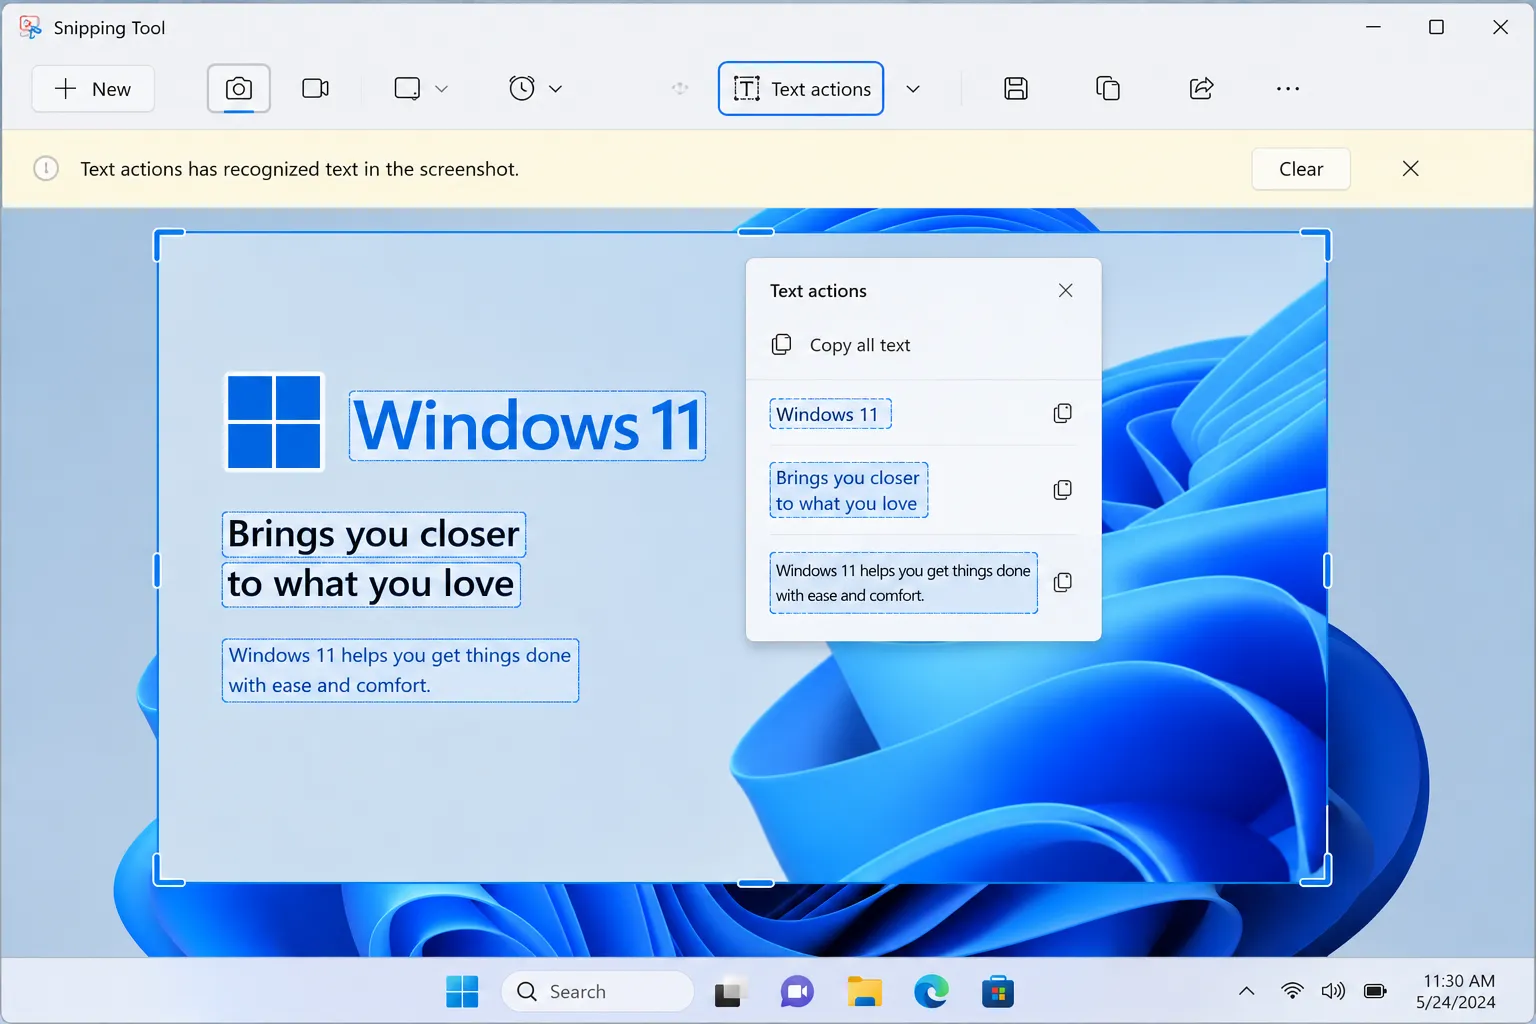The height and width of the screenshot is (1024, 1536).
Task: Click the 'Brings you closer' line in screenshot
Action: 374,534
